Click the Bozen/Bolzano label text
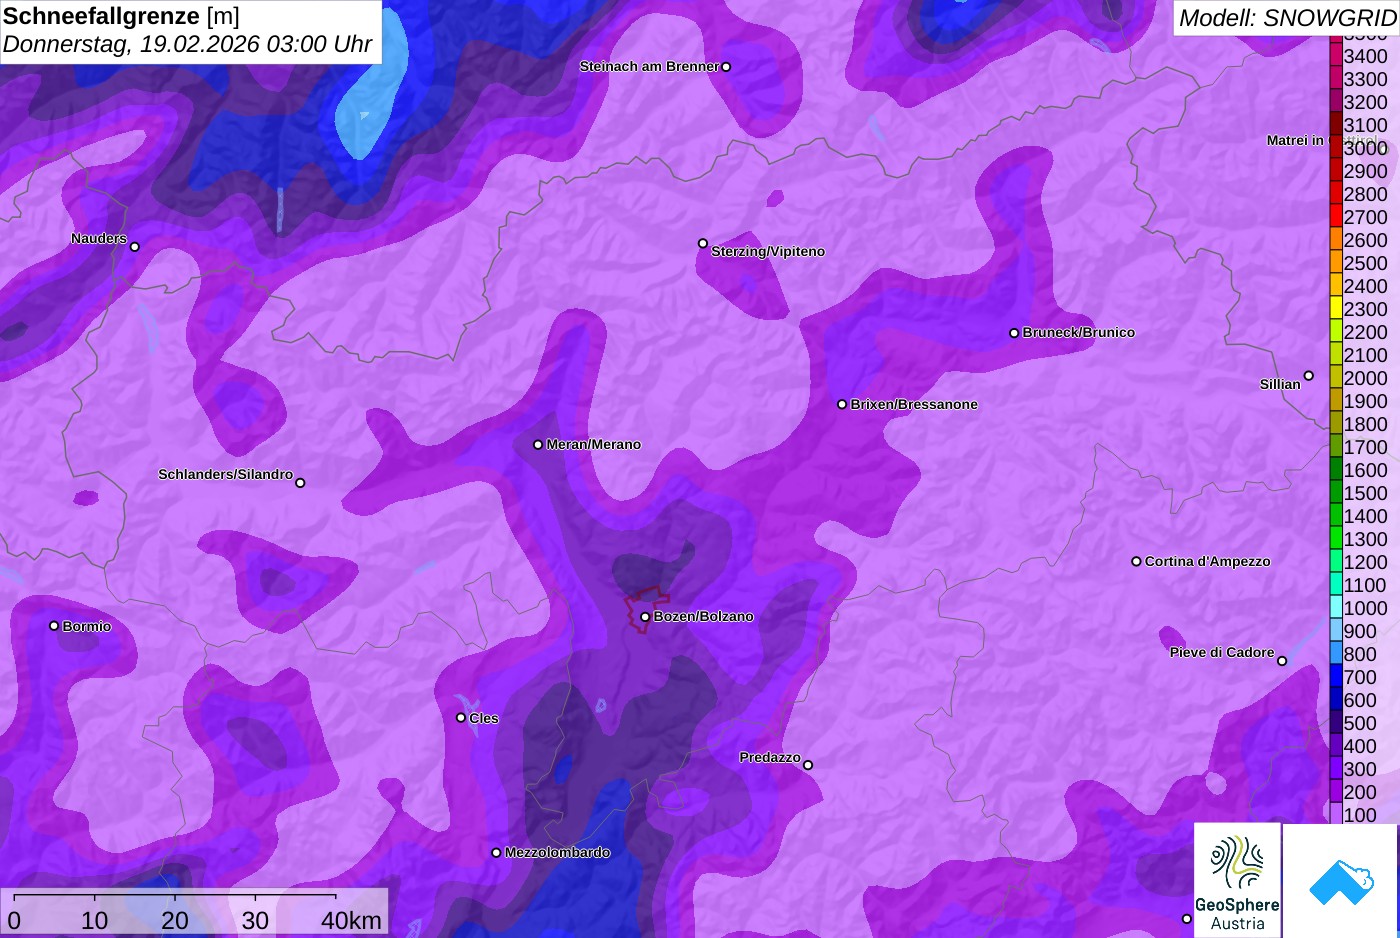 coord(704,617)
